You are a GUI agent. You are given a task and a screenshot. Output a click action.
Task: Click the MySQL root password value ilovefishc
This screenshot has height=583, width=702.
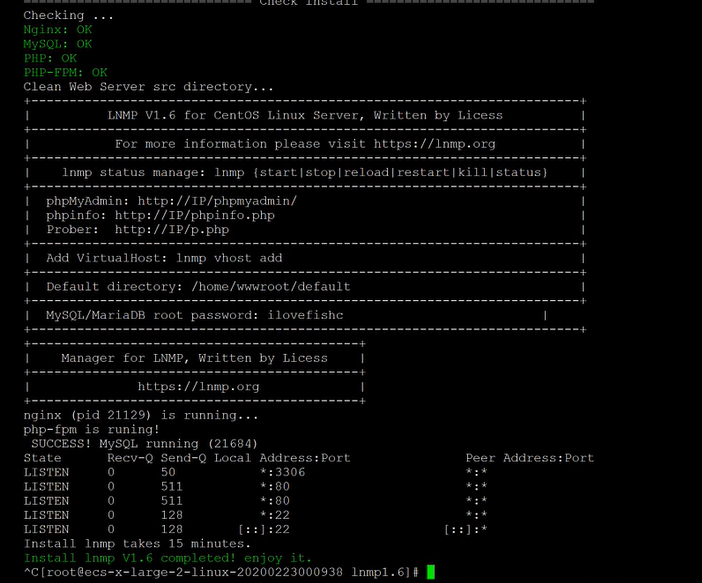click(x=305, y=315)
